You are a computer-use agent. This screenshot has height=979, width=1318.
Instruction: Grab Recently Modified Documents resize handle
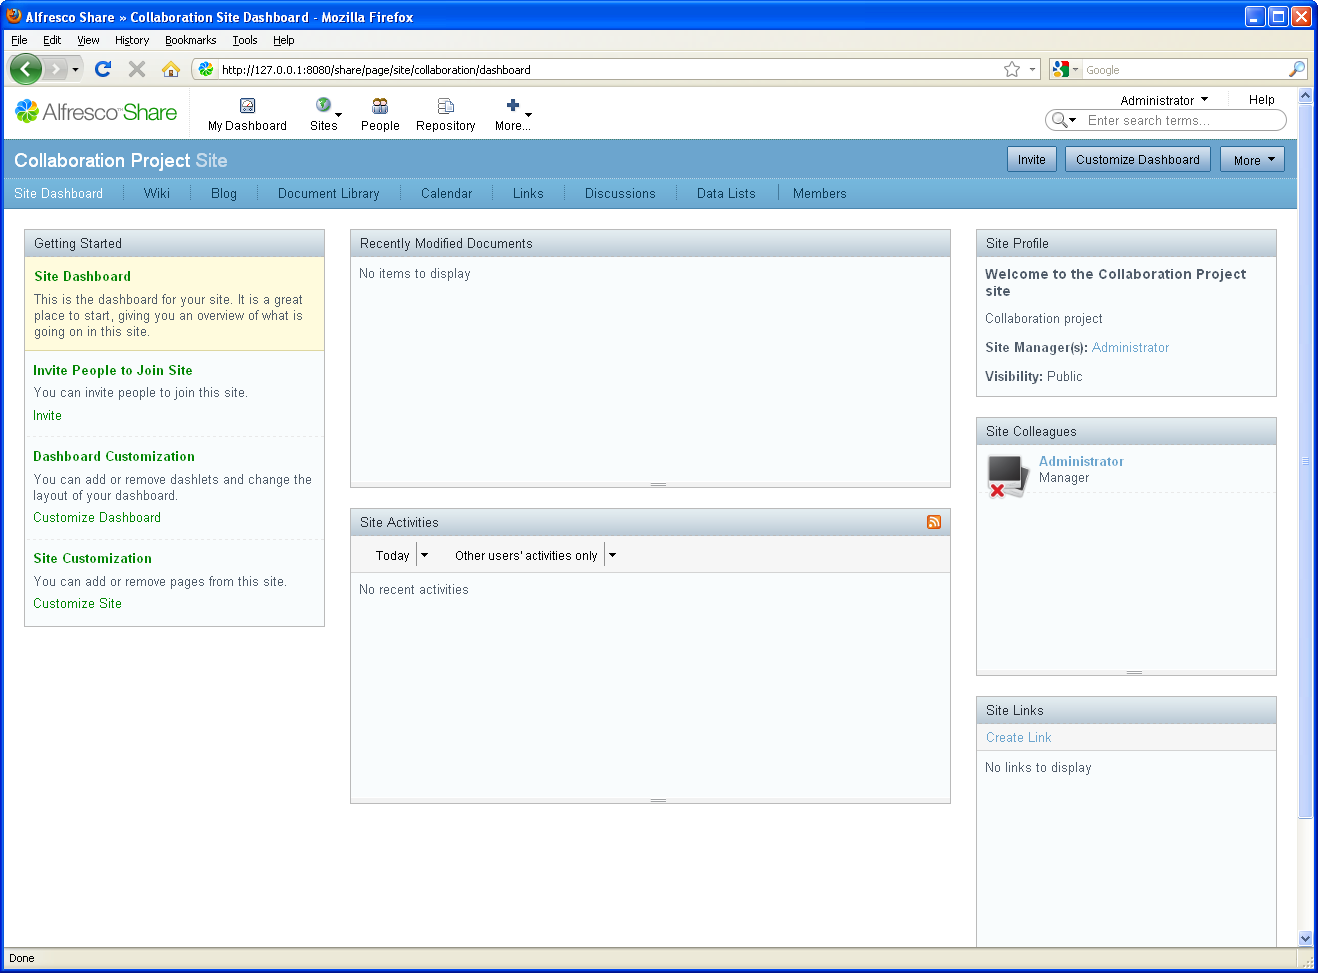pos(658,484)
